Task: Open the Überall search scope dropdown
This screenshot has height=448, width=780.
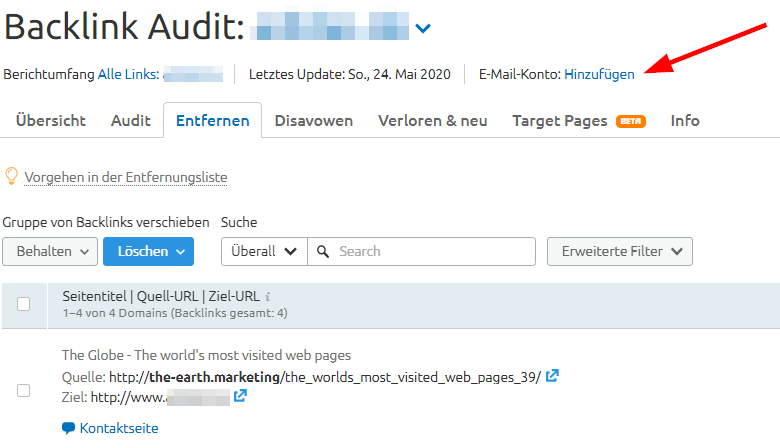Action: click(x=264, y=252)
